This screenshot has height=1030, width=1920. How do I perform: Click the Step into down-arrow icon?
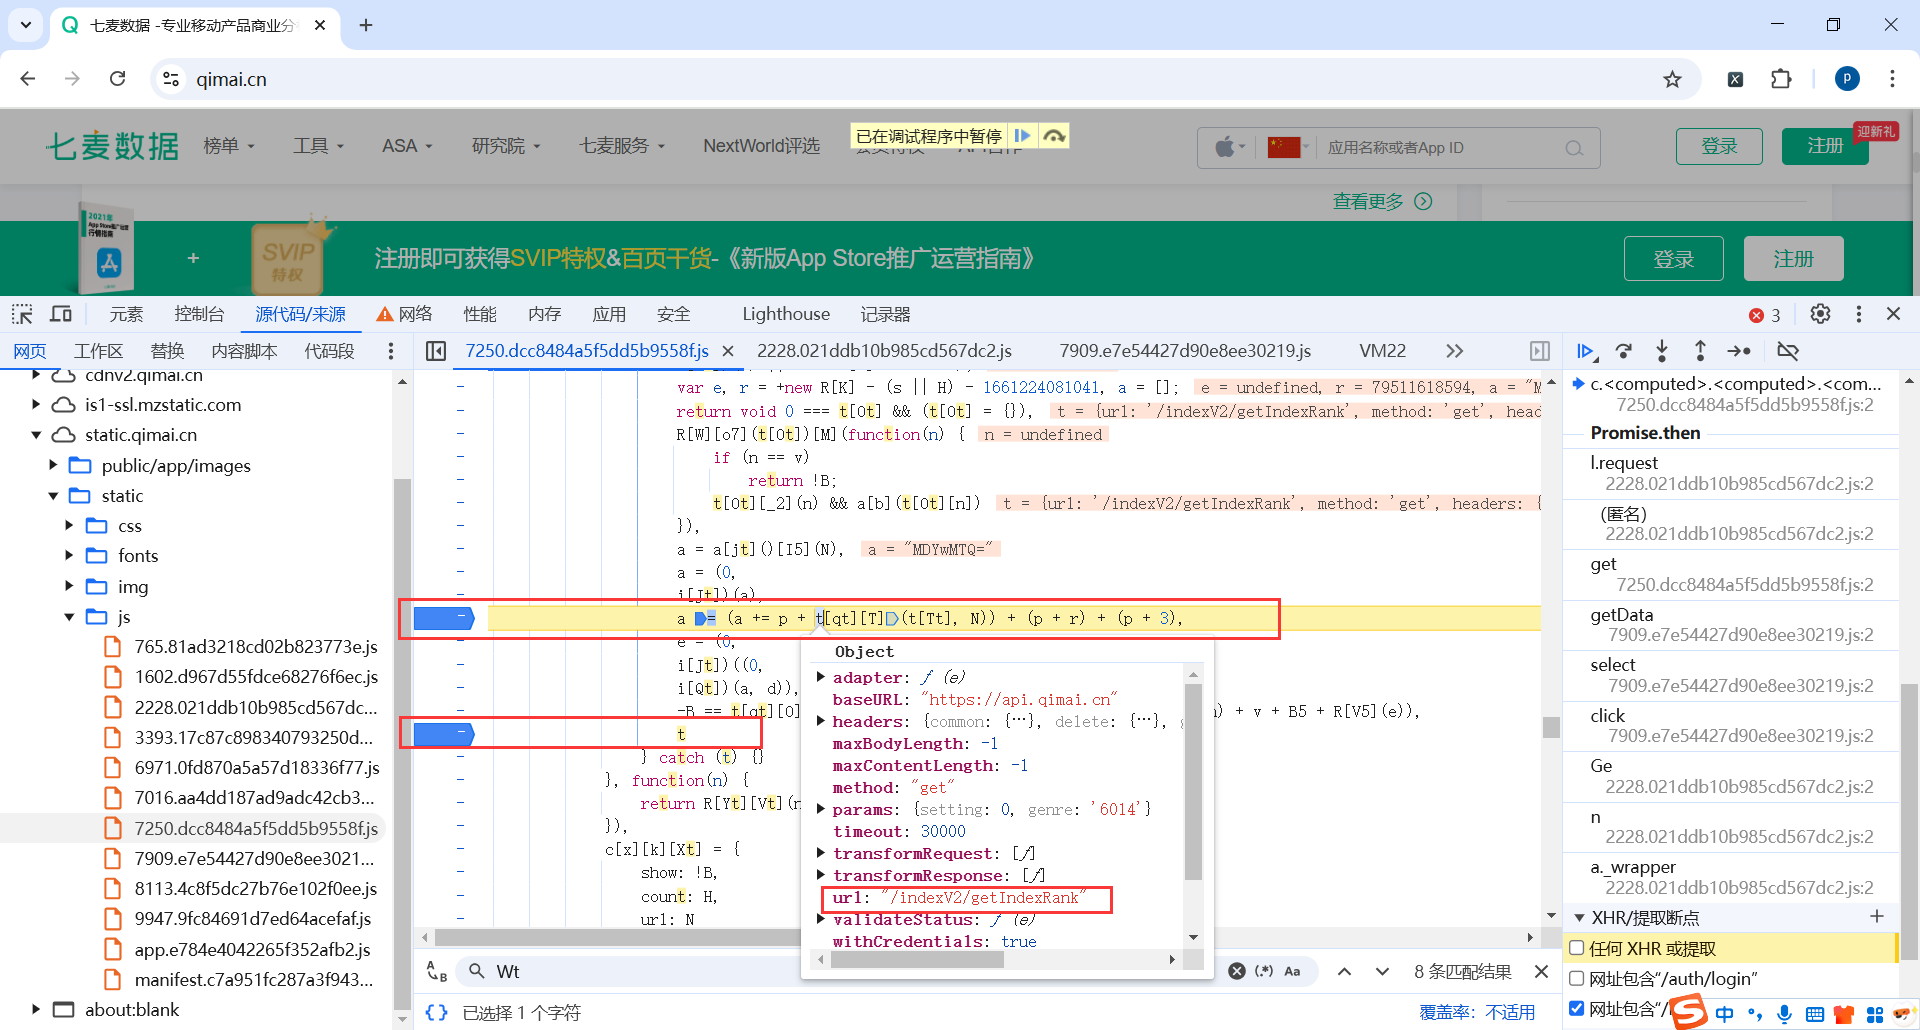pyautogui.click(x=1662, y=351)
